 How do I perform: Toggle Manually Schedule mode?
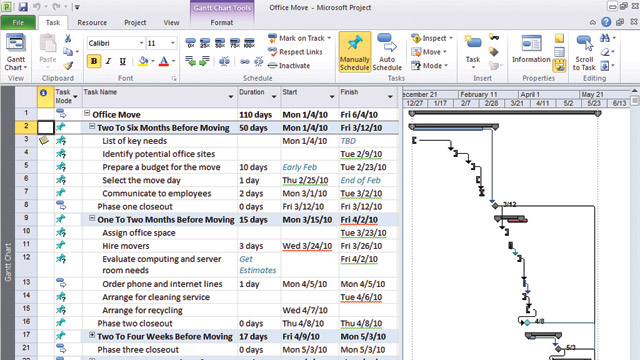click(354, 52)
